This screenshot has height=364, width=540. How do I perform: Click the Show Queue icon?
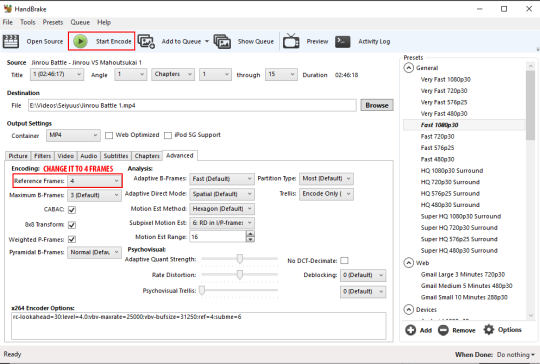pyautogui.click(x=222, y=41)
